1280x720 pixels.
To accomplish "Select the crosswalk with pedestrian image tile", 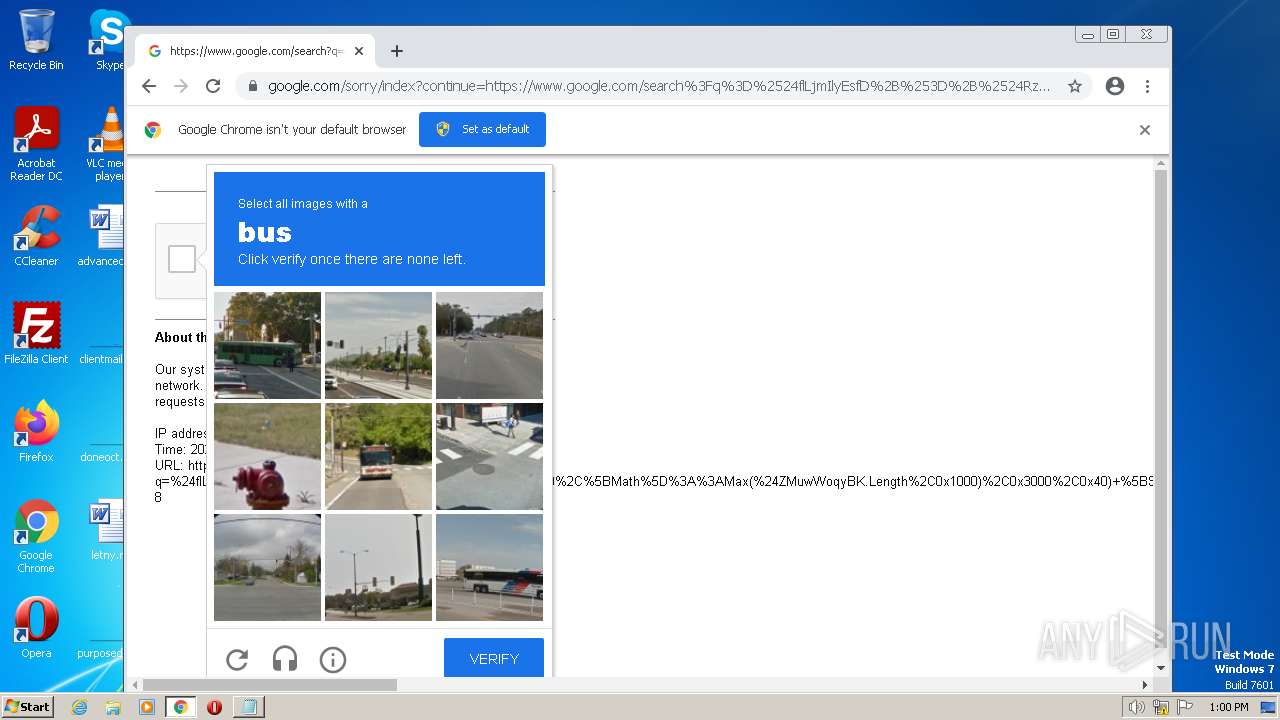I will [489, 456].
